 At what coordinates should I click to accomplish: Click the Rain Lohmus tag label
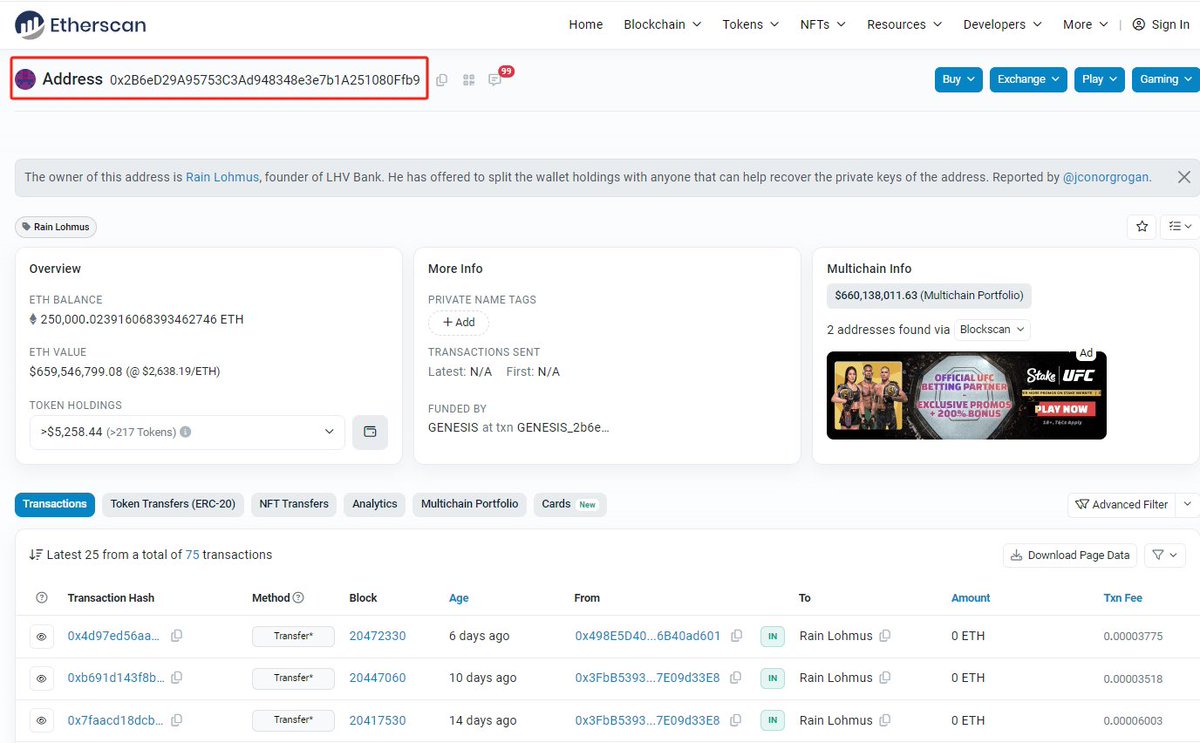pos(56,227)
